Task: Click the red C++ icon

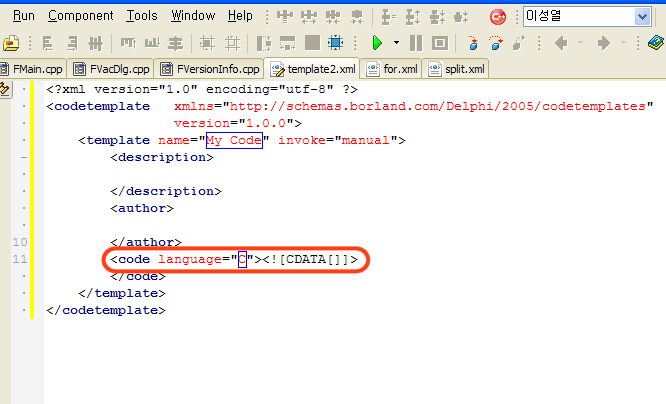Action: 497,16
